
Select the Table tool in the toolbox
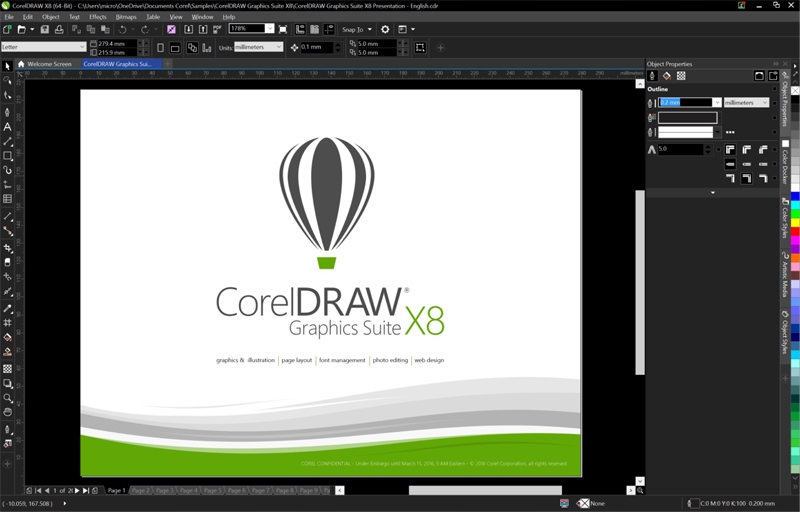[7, 199]
